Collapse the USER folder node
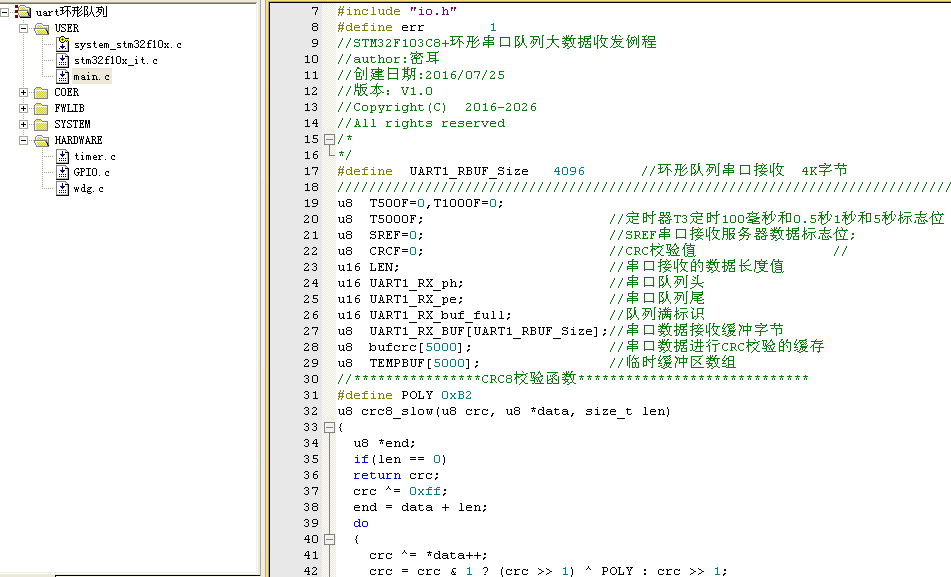 click(x=22, y=29)
